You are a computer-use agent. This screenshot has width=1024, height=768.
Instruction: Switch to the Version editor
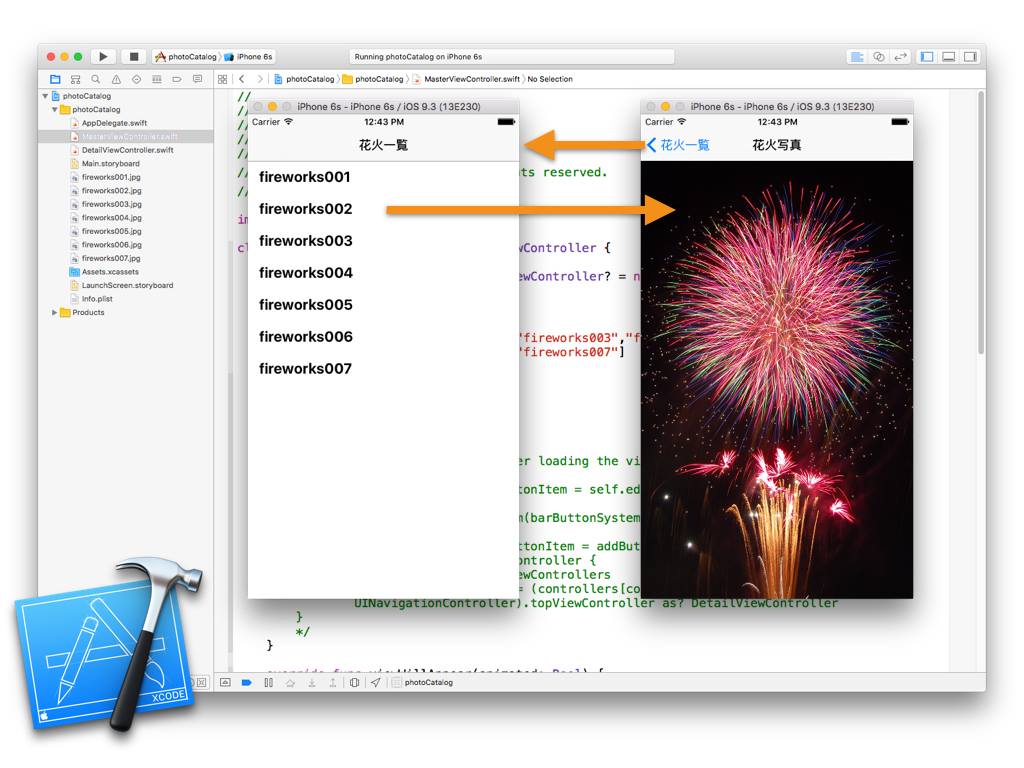pos(901,57)
